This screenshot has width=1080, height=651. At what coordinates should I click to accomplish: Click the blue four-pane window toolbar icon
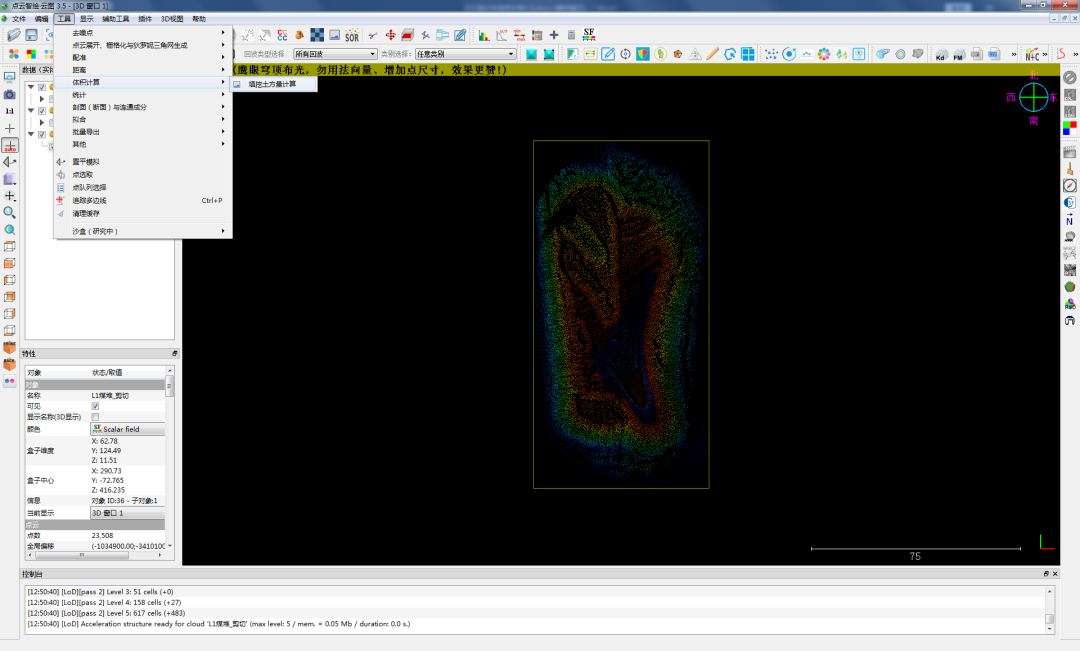747,54
